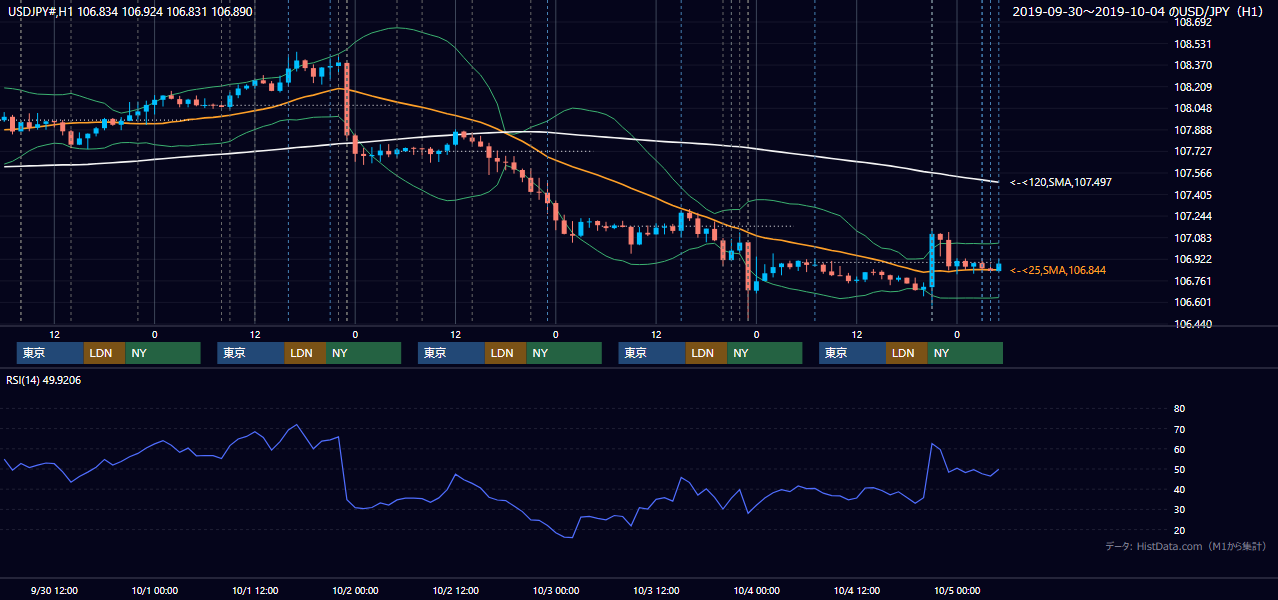Click the 東京 session block for 10/1
The width and height of the screenshot is (1278, 600).
coord(251,353)
